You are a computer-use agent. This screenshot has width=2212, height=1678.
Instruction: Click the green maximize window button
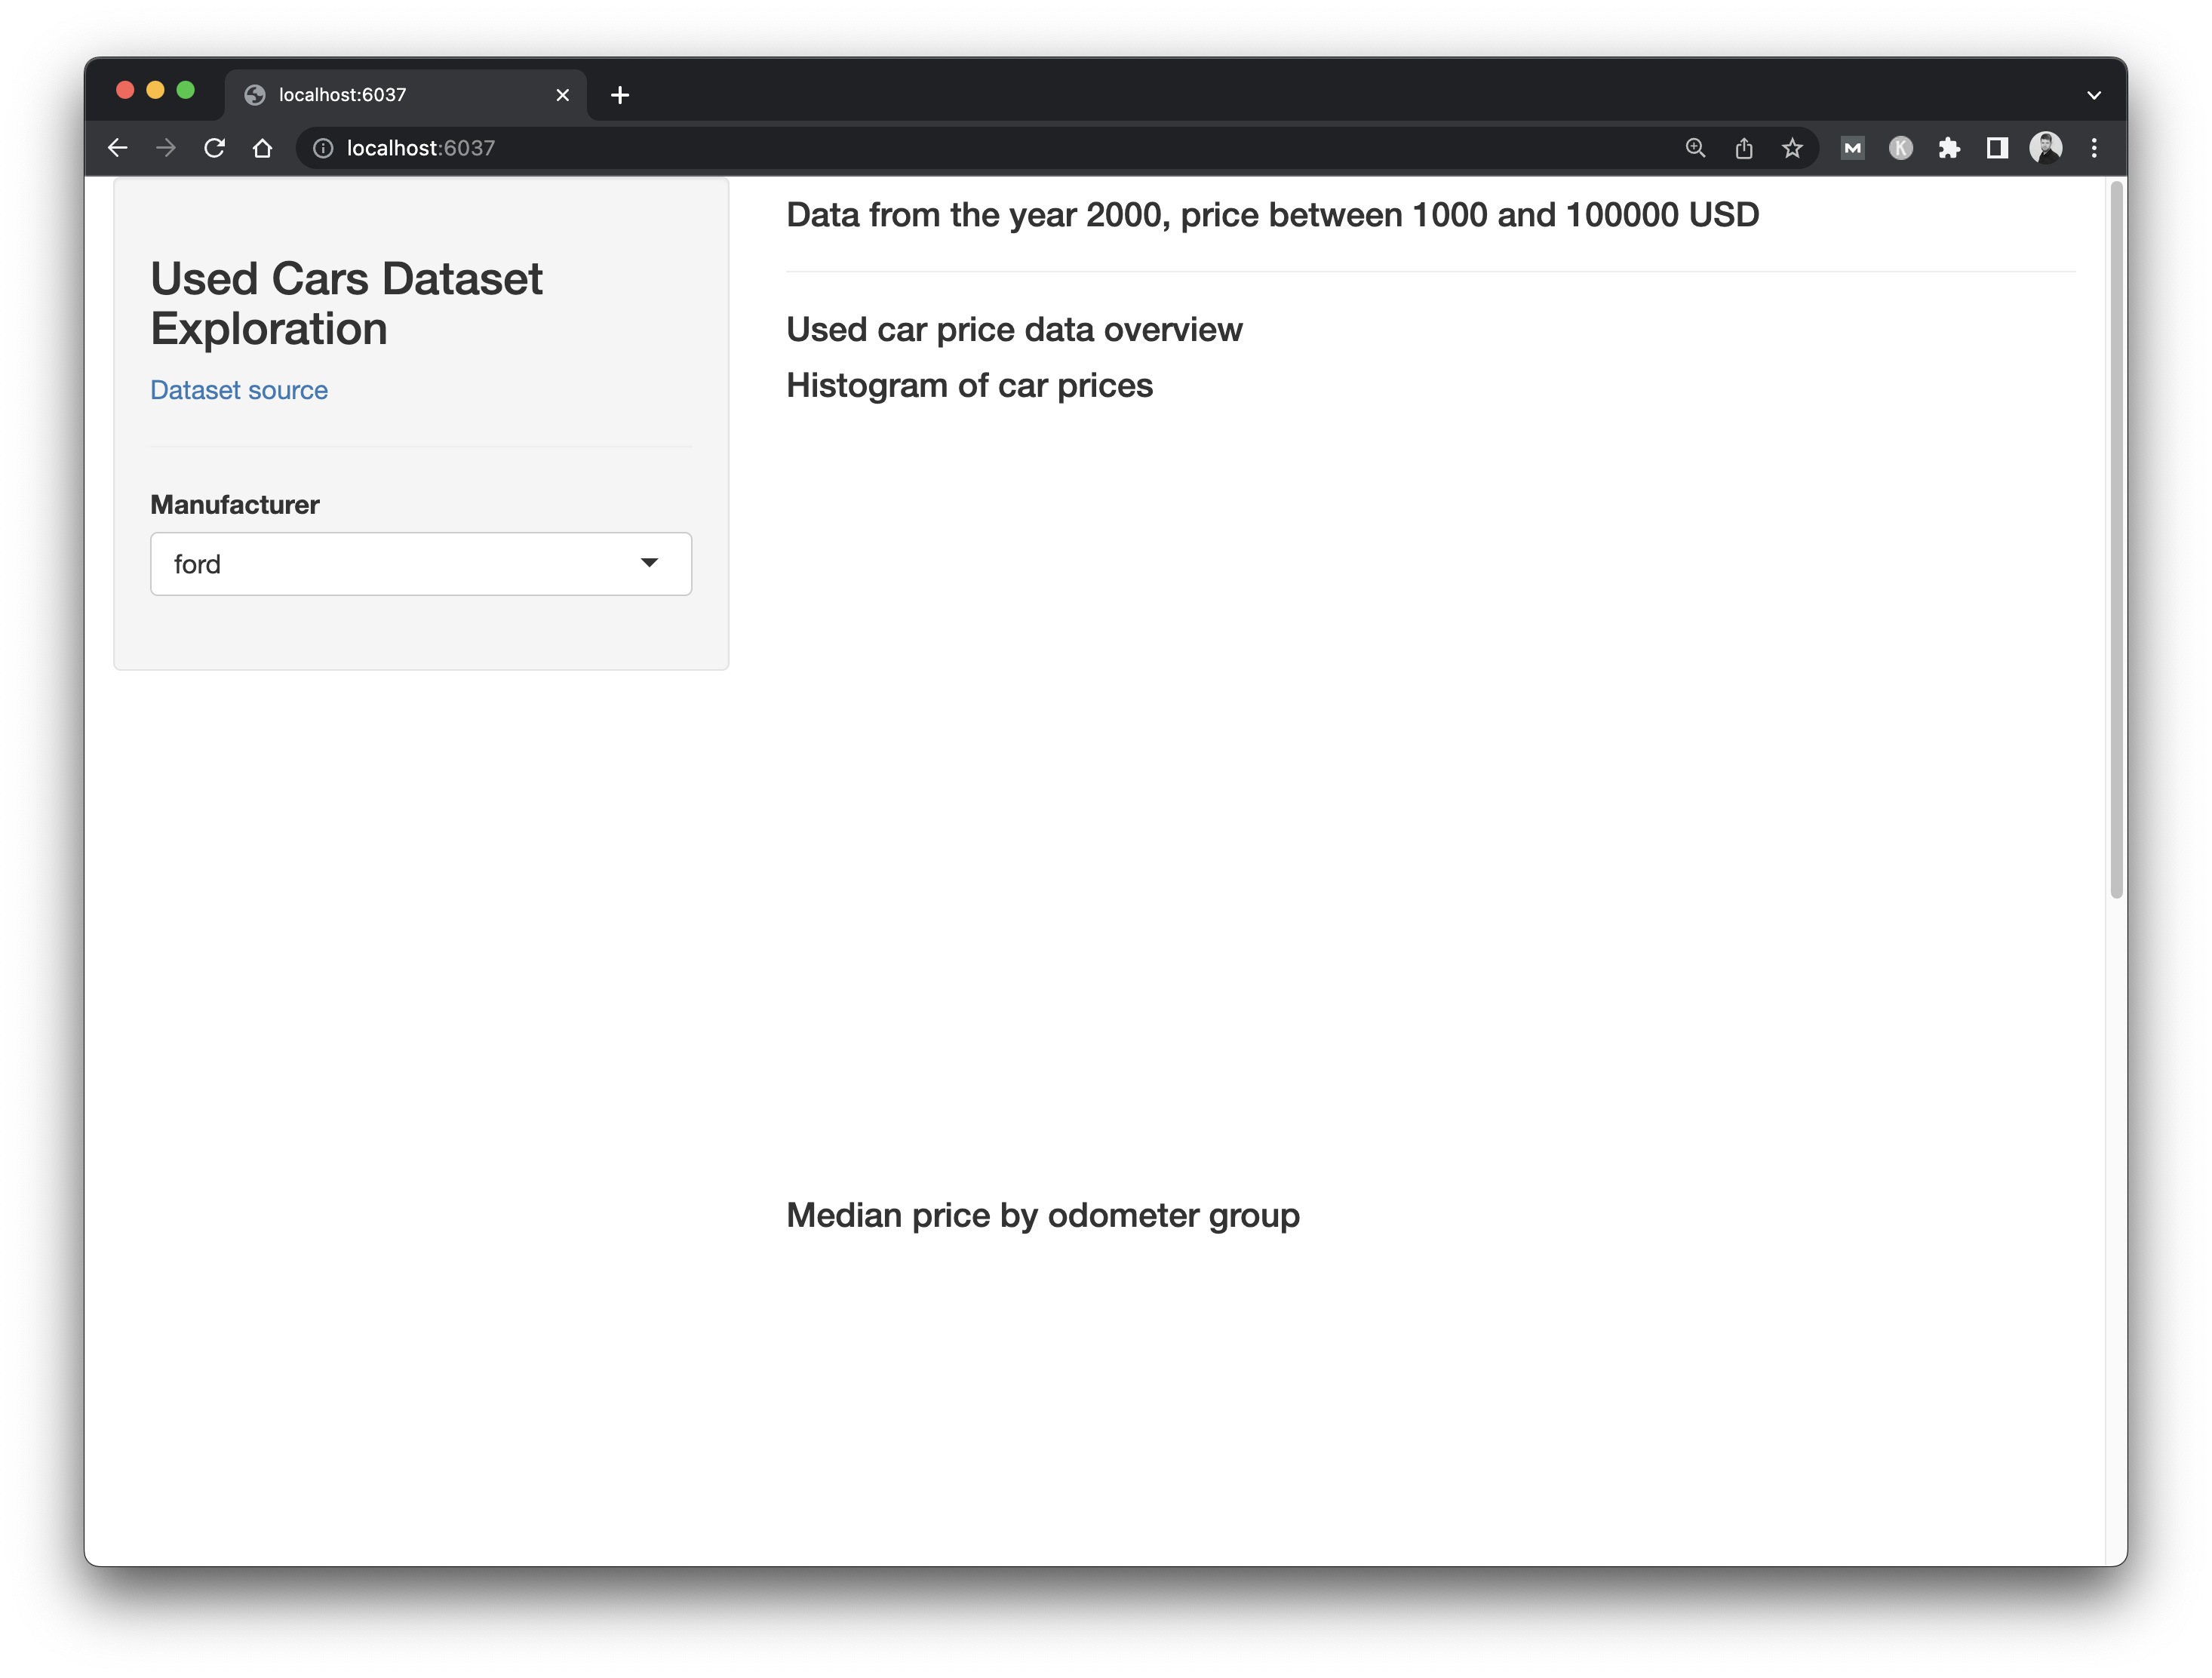[x=185, y=90]
